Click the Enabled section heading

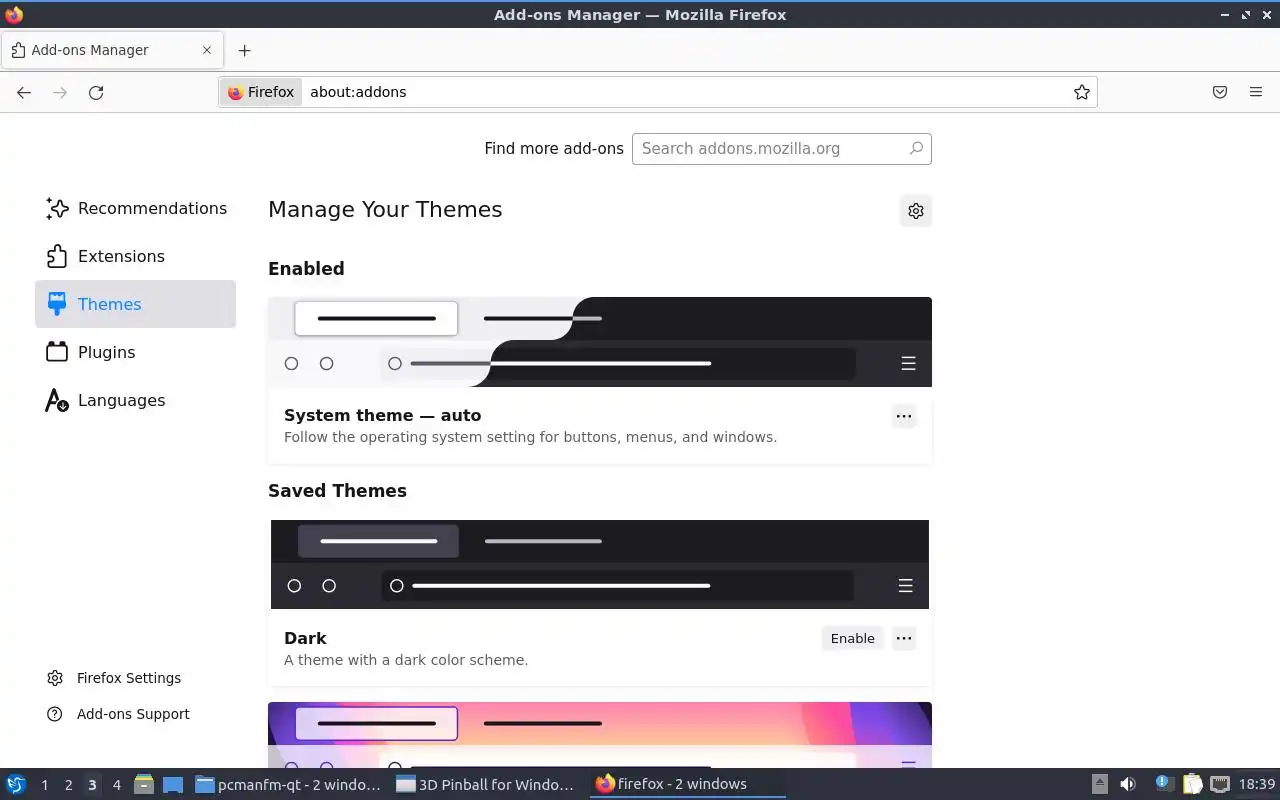tap(306, 269)
